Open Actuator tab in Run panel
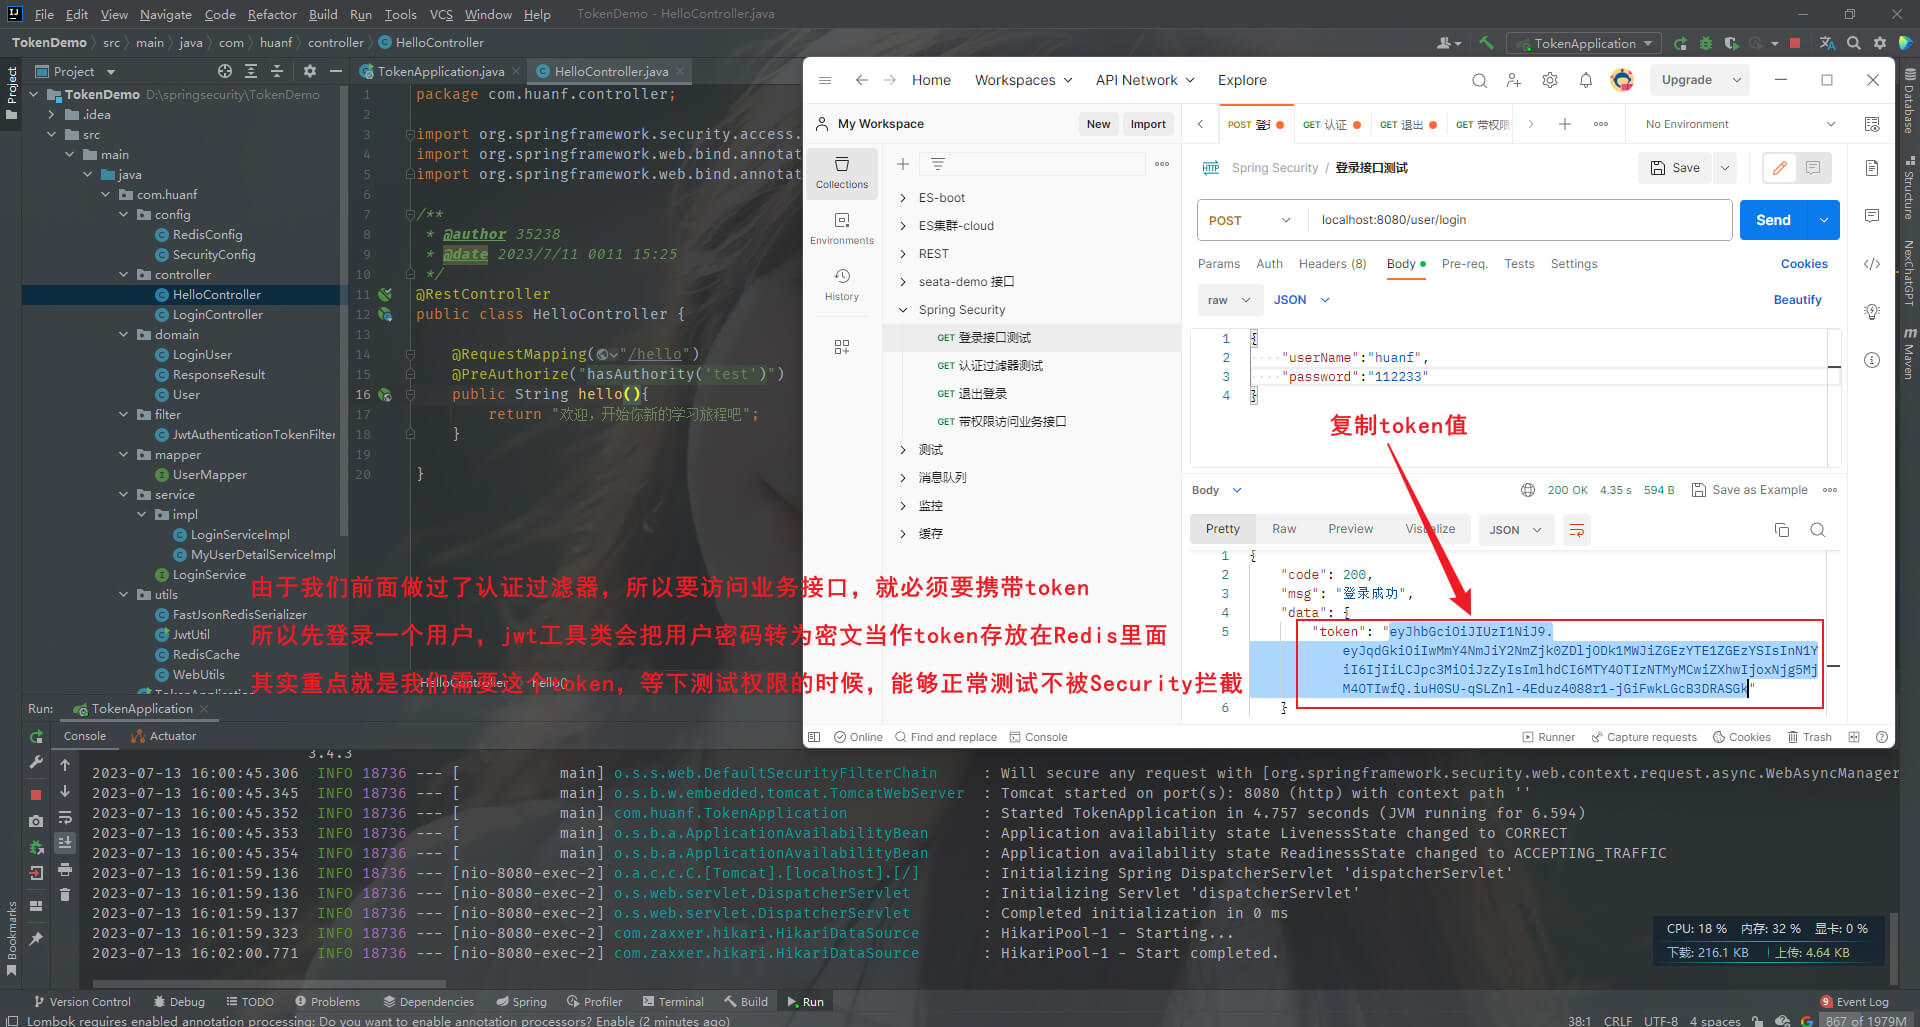Viewport: 1920px width, 1027px height. 164,736
